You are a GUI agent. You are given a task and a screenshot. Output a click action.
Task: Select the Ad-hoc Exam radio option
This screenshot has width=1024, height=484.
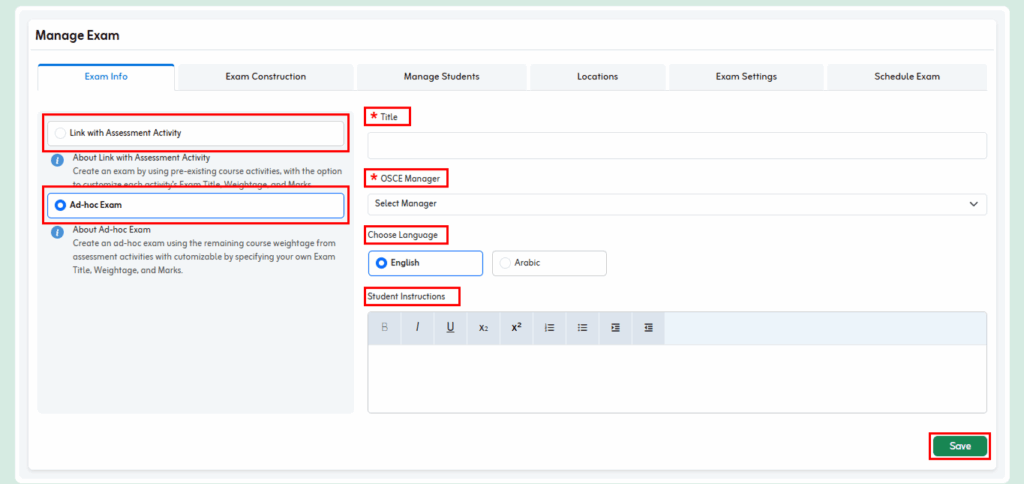62,205
